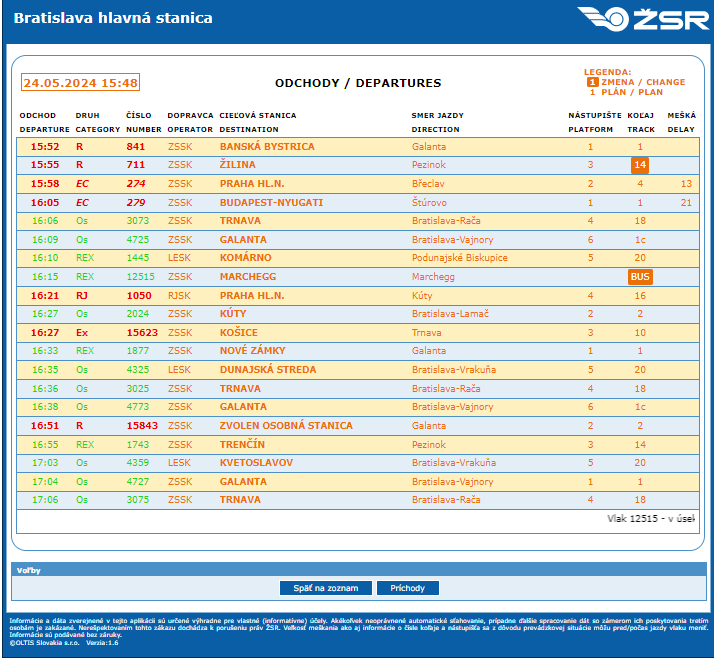Open Príchody arrivals view

(x=407, y=588)
